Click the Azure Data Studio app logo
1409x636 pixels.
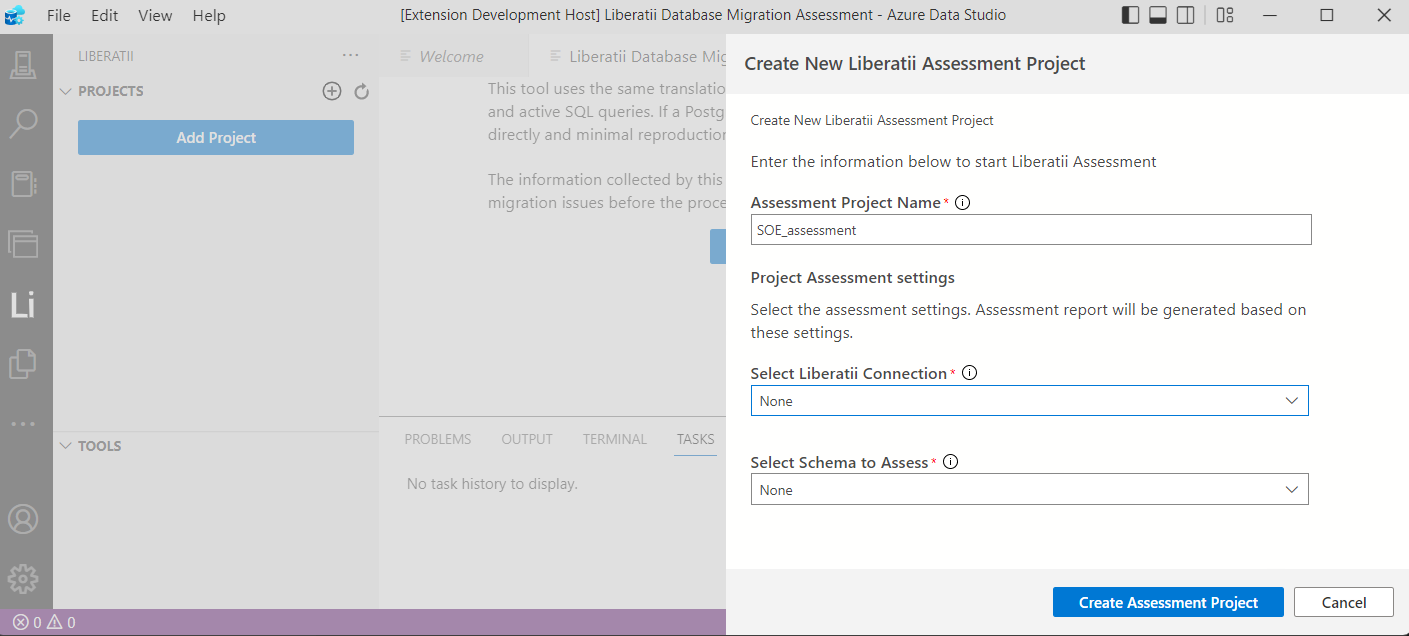pos(15,15)
